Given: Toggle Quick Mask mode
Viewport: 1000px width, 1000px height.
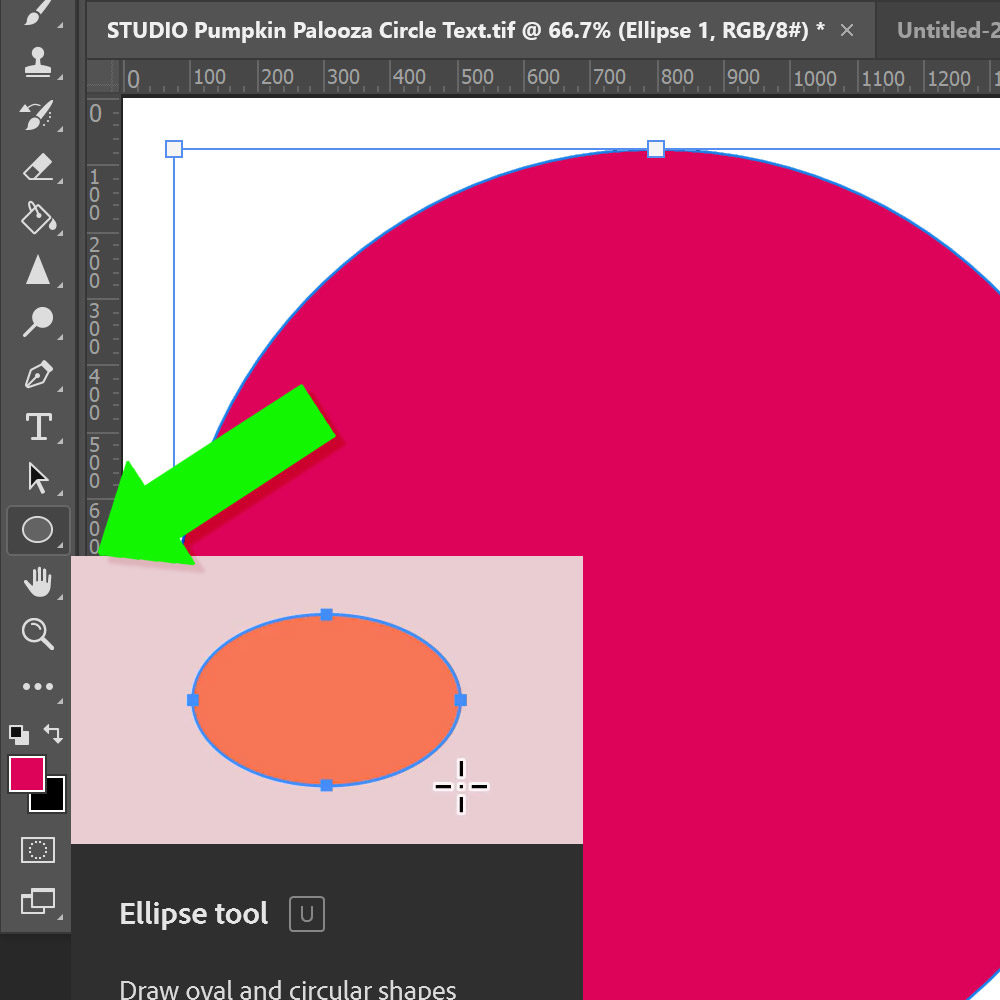Looking at the screenshot, I should point(38,849).
